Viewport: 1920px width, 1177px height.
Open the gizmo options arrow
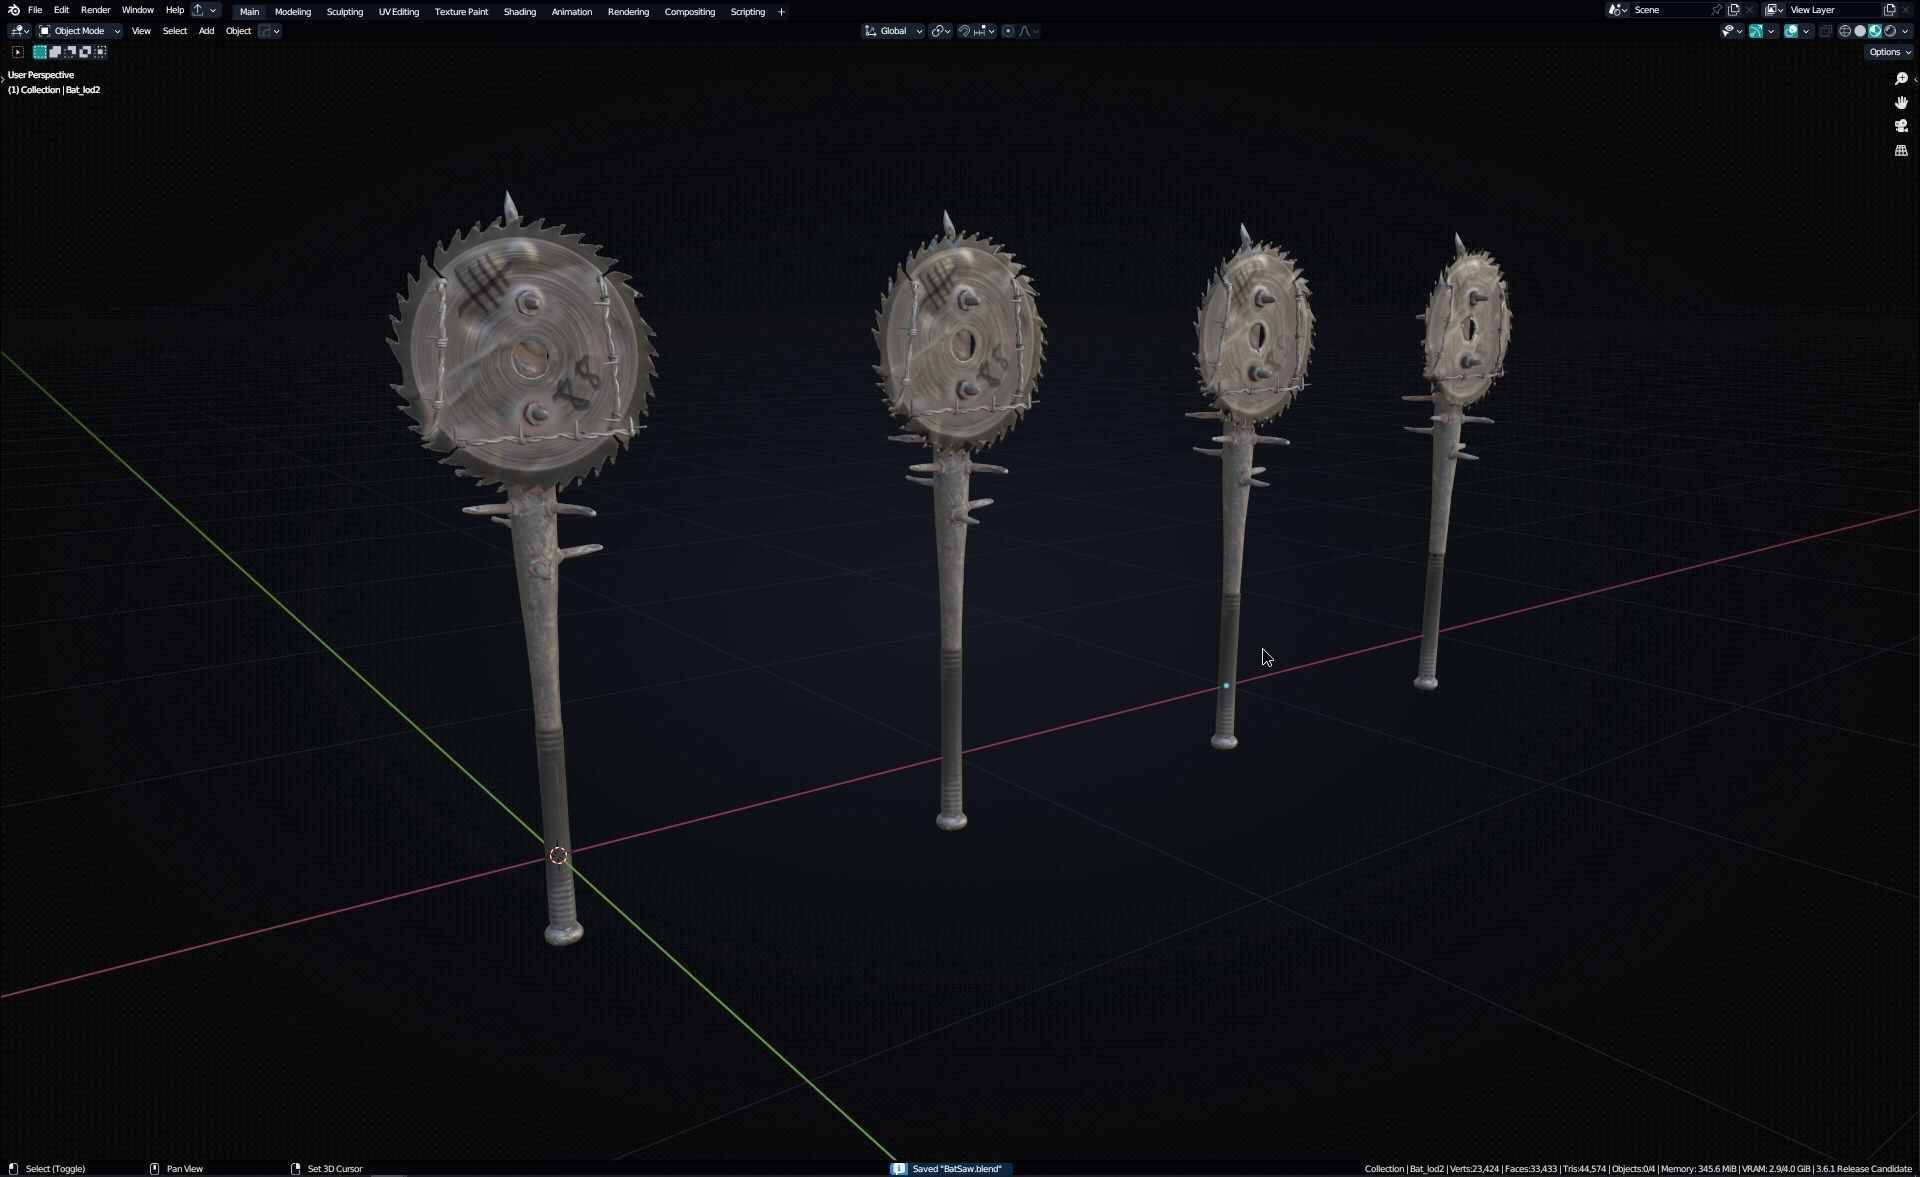[x=1771, y=31]
